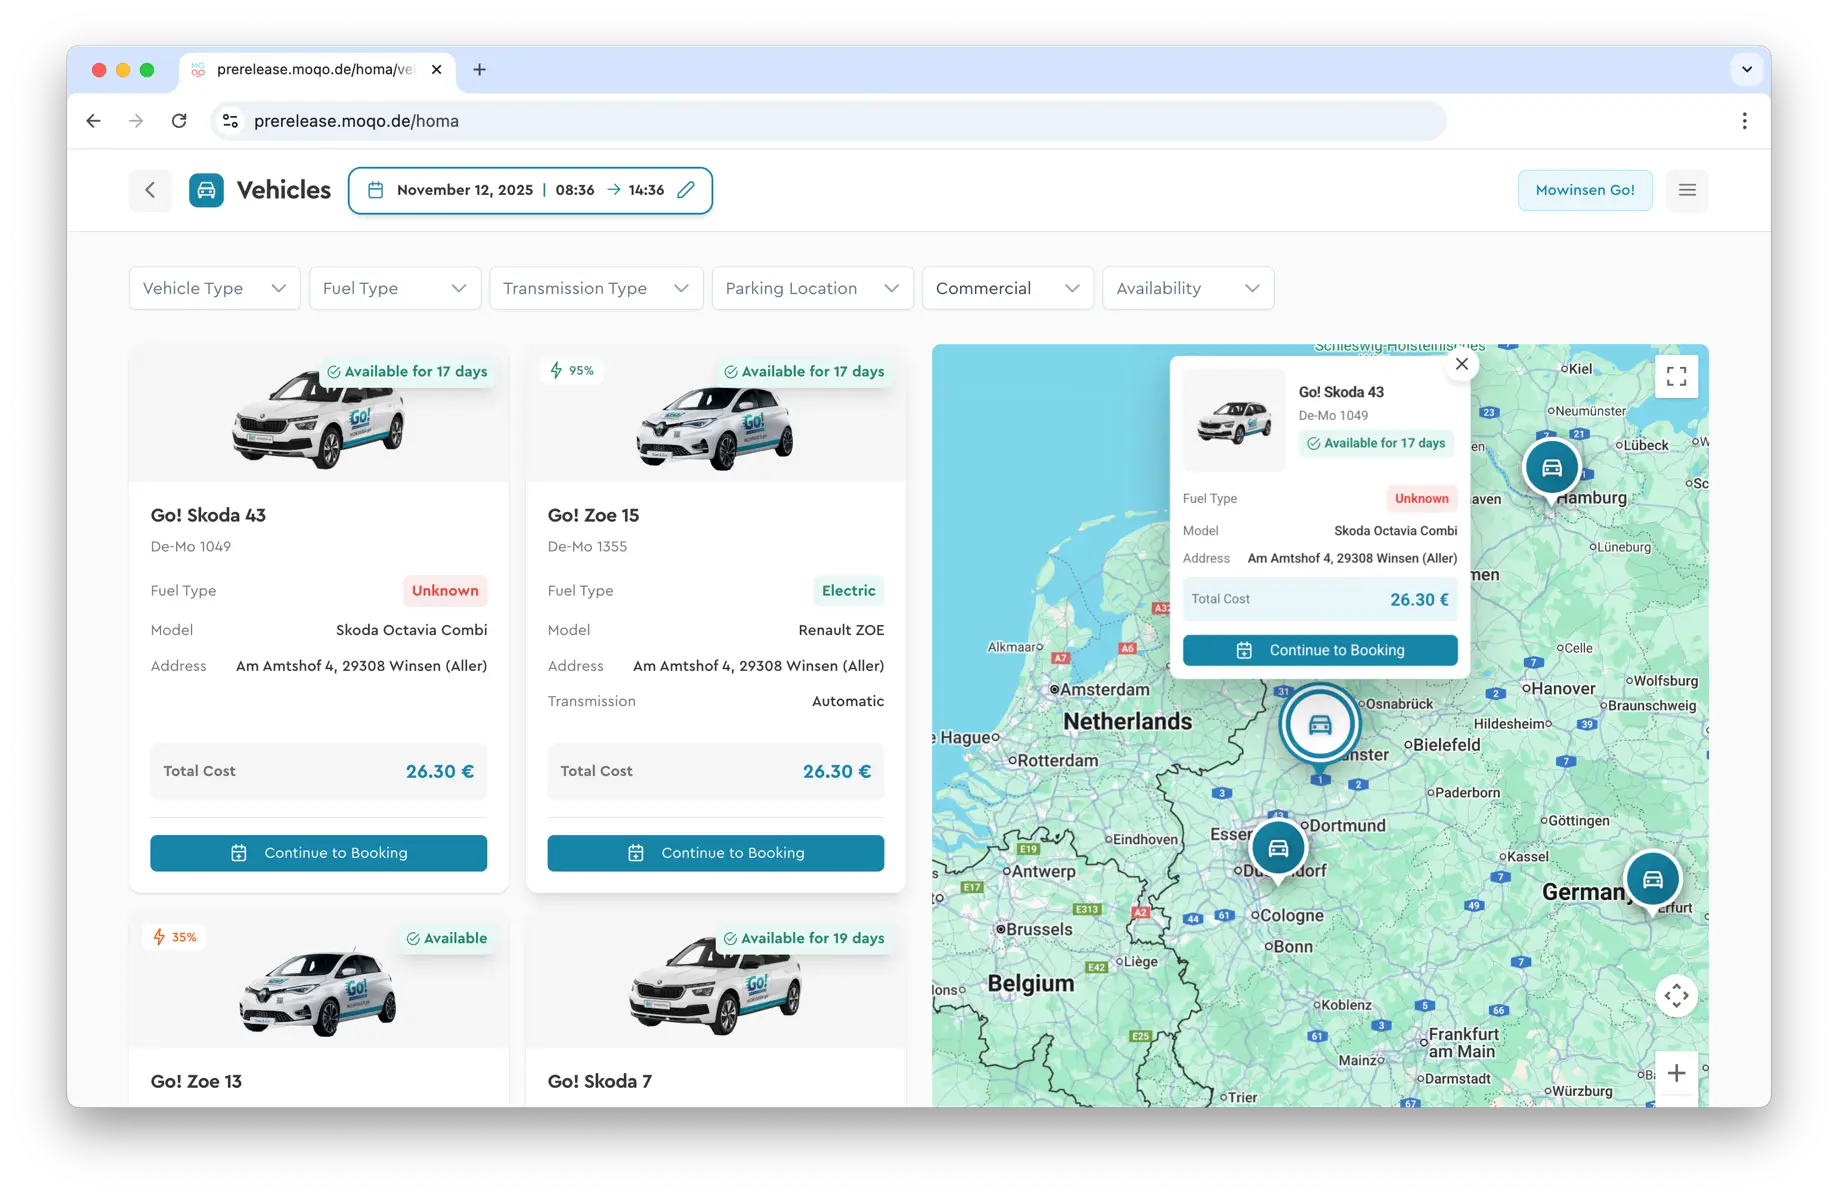Click the address bar URL field
This screenshot has width=1838, height=1196.
coord(830,121)
